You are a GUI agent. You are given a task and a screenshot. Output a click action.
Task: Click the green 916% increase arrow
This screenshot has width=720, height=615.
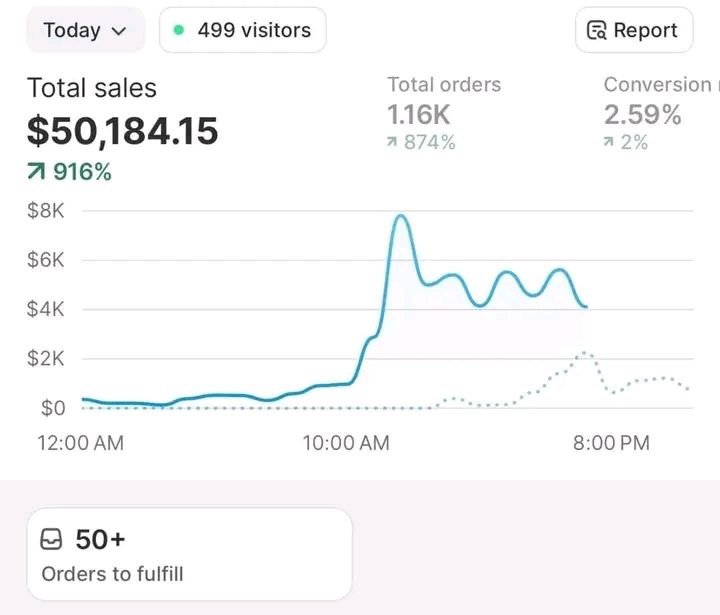click(x=37, y=173)
